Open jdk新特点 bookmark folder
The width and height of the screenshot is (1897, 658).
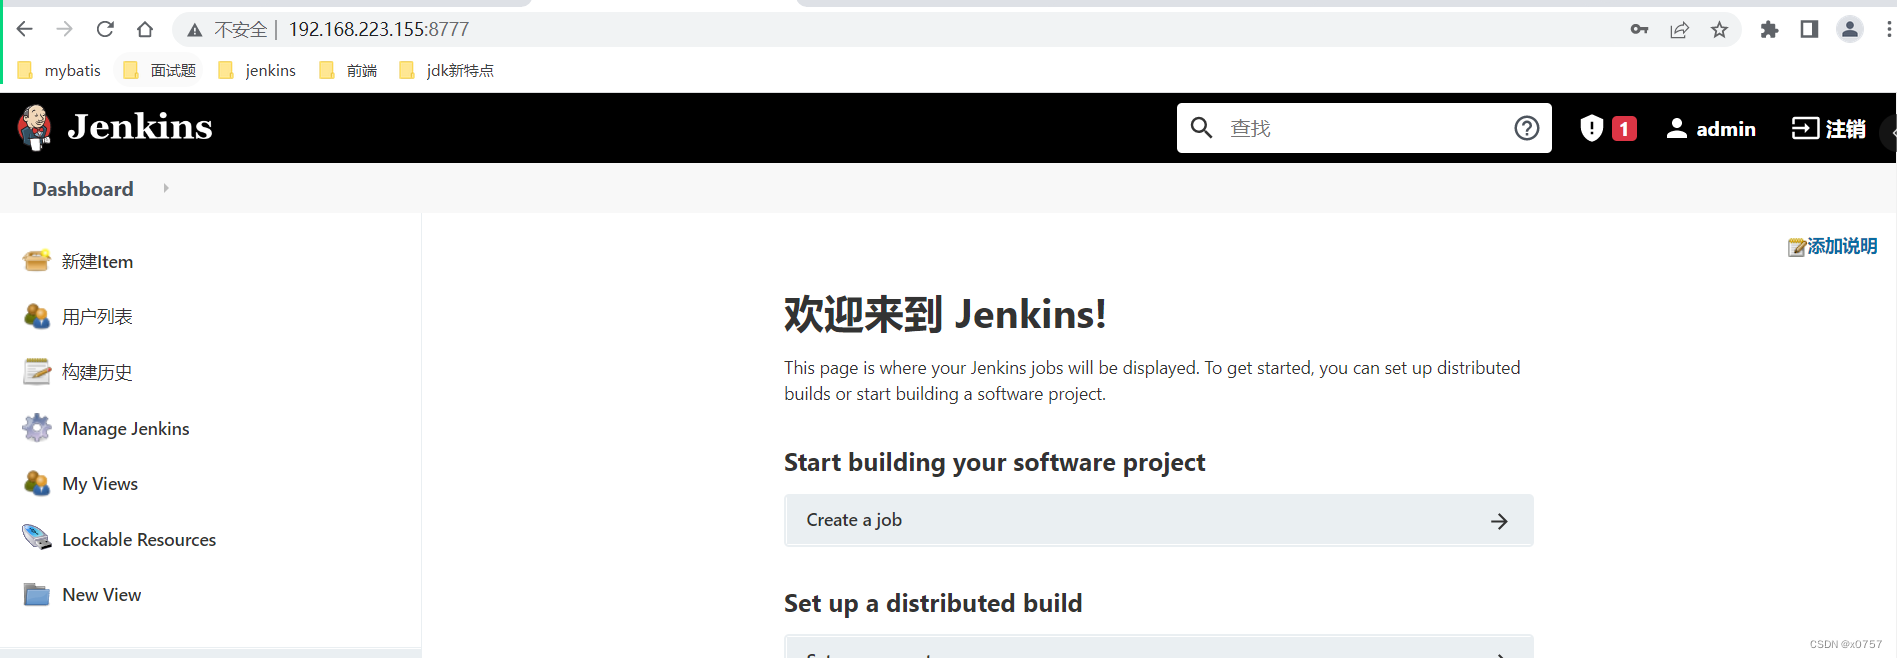[x=446, y=70]
